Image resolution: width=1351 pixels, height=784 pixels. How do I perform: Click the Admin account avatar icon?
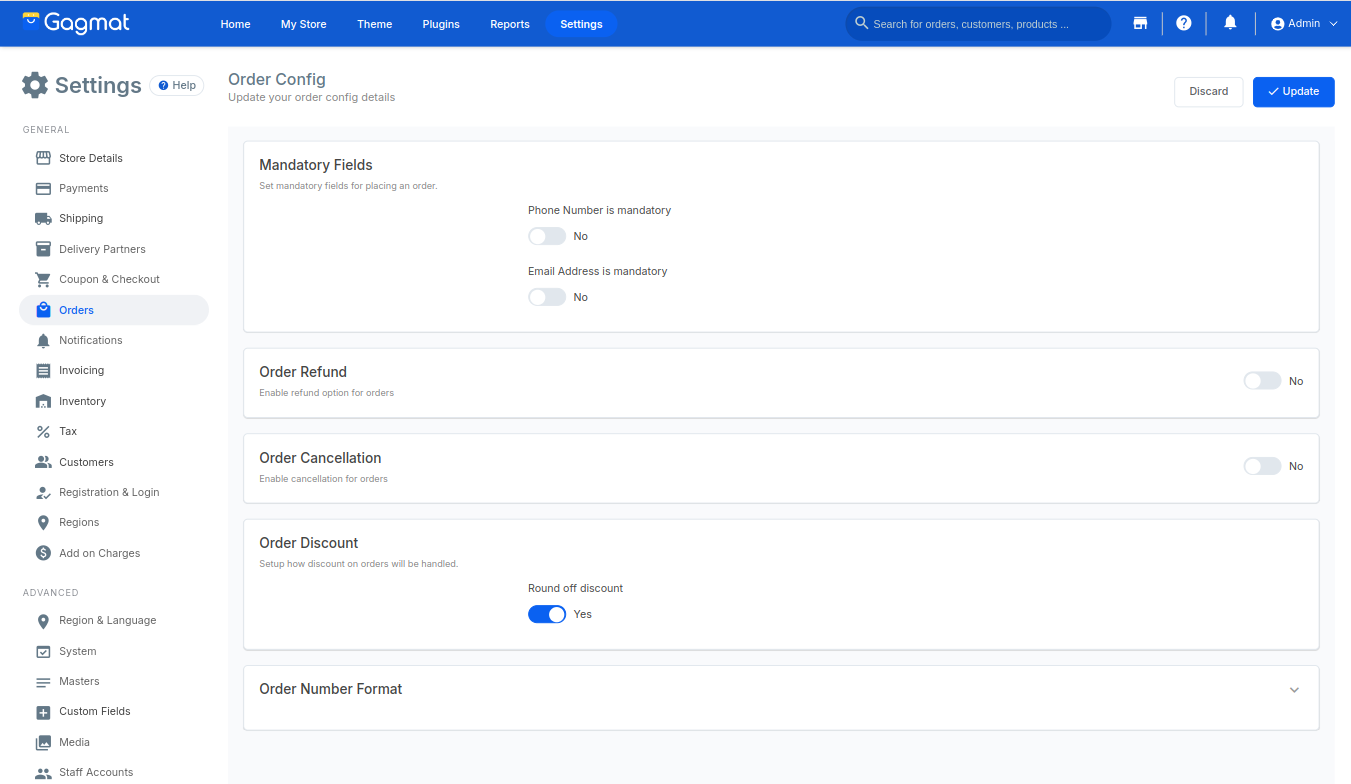1277,24
